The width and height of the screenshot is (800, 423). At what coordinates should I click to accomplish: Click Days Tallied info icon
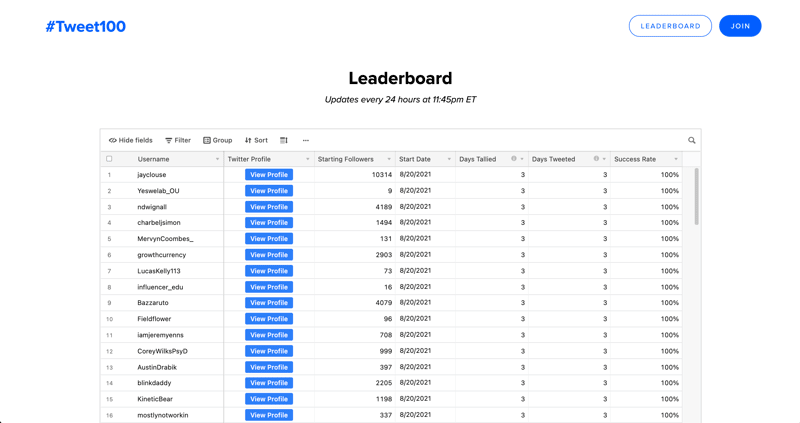[514, 159]
